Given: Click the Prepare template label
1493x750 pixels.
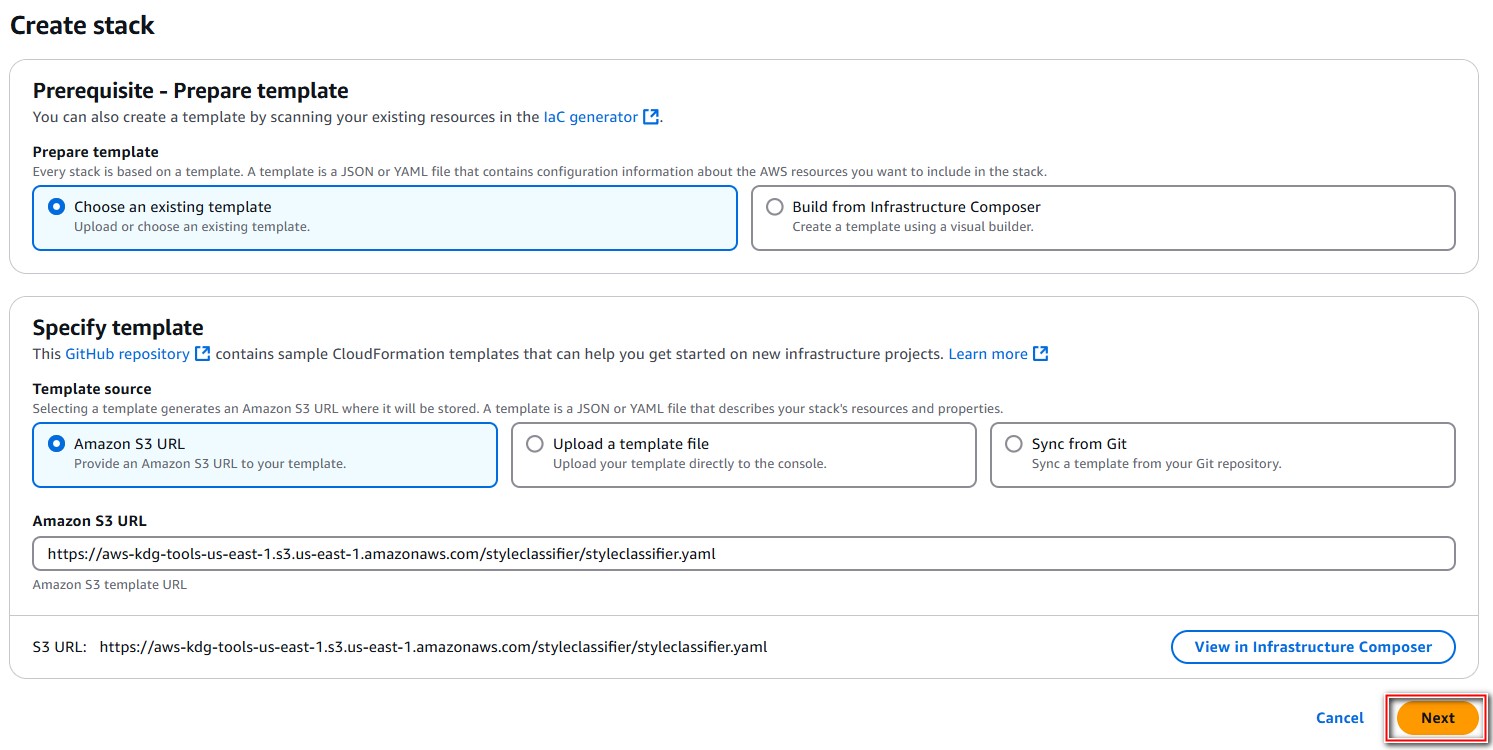Looking at the screenshot, I should point(96,152).
